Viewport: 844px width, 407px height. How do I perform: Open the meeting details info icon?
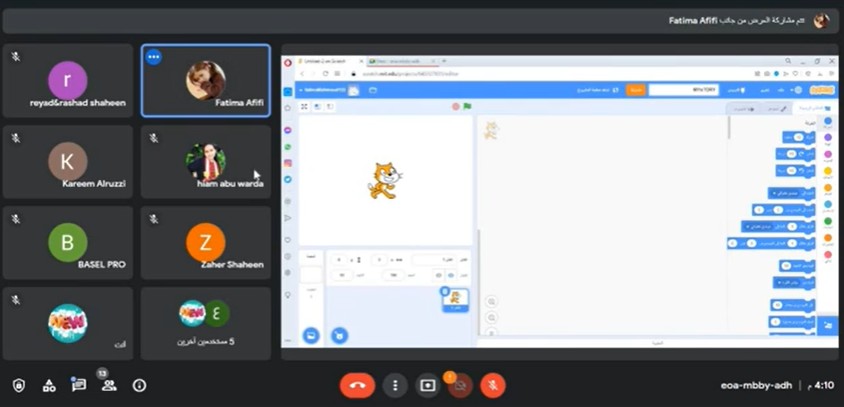point(139,385)
